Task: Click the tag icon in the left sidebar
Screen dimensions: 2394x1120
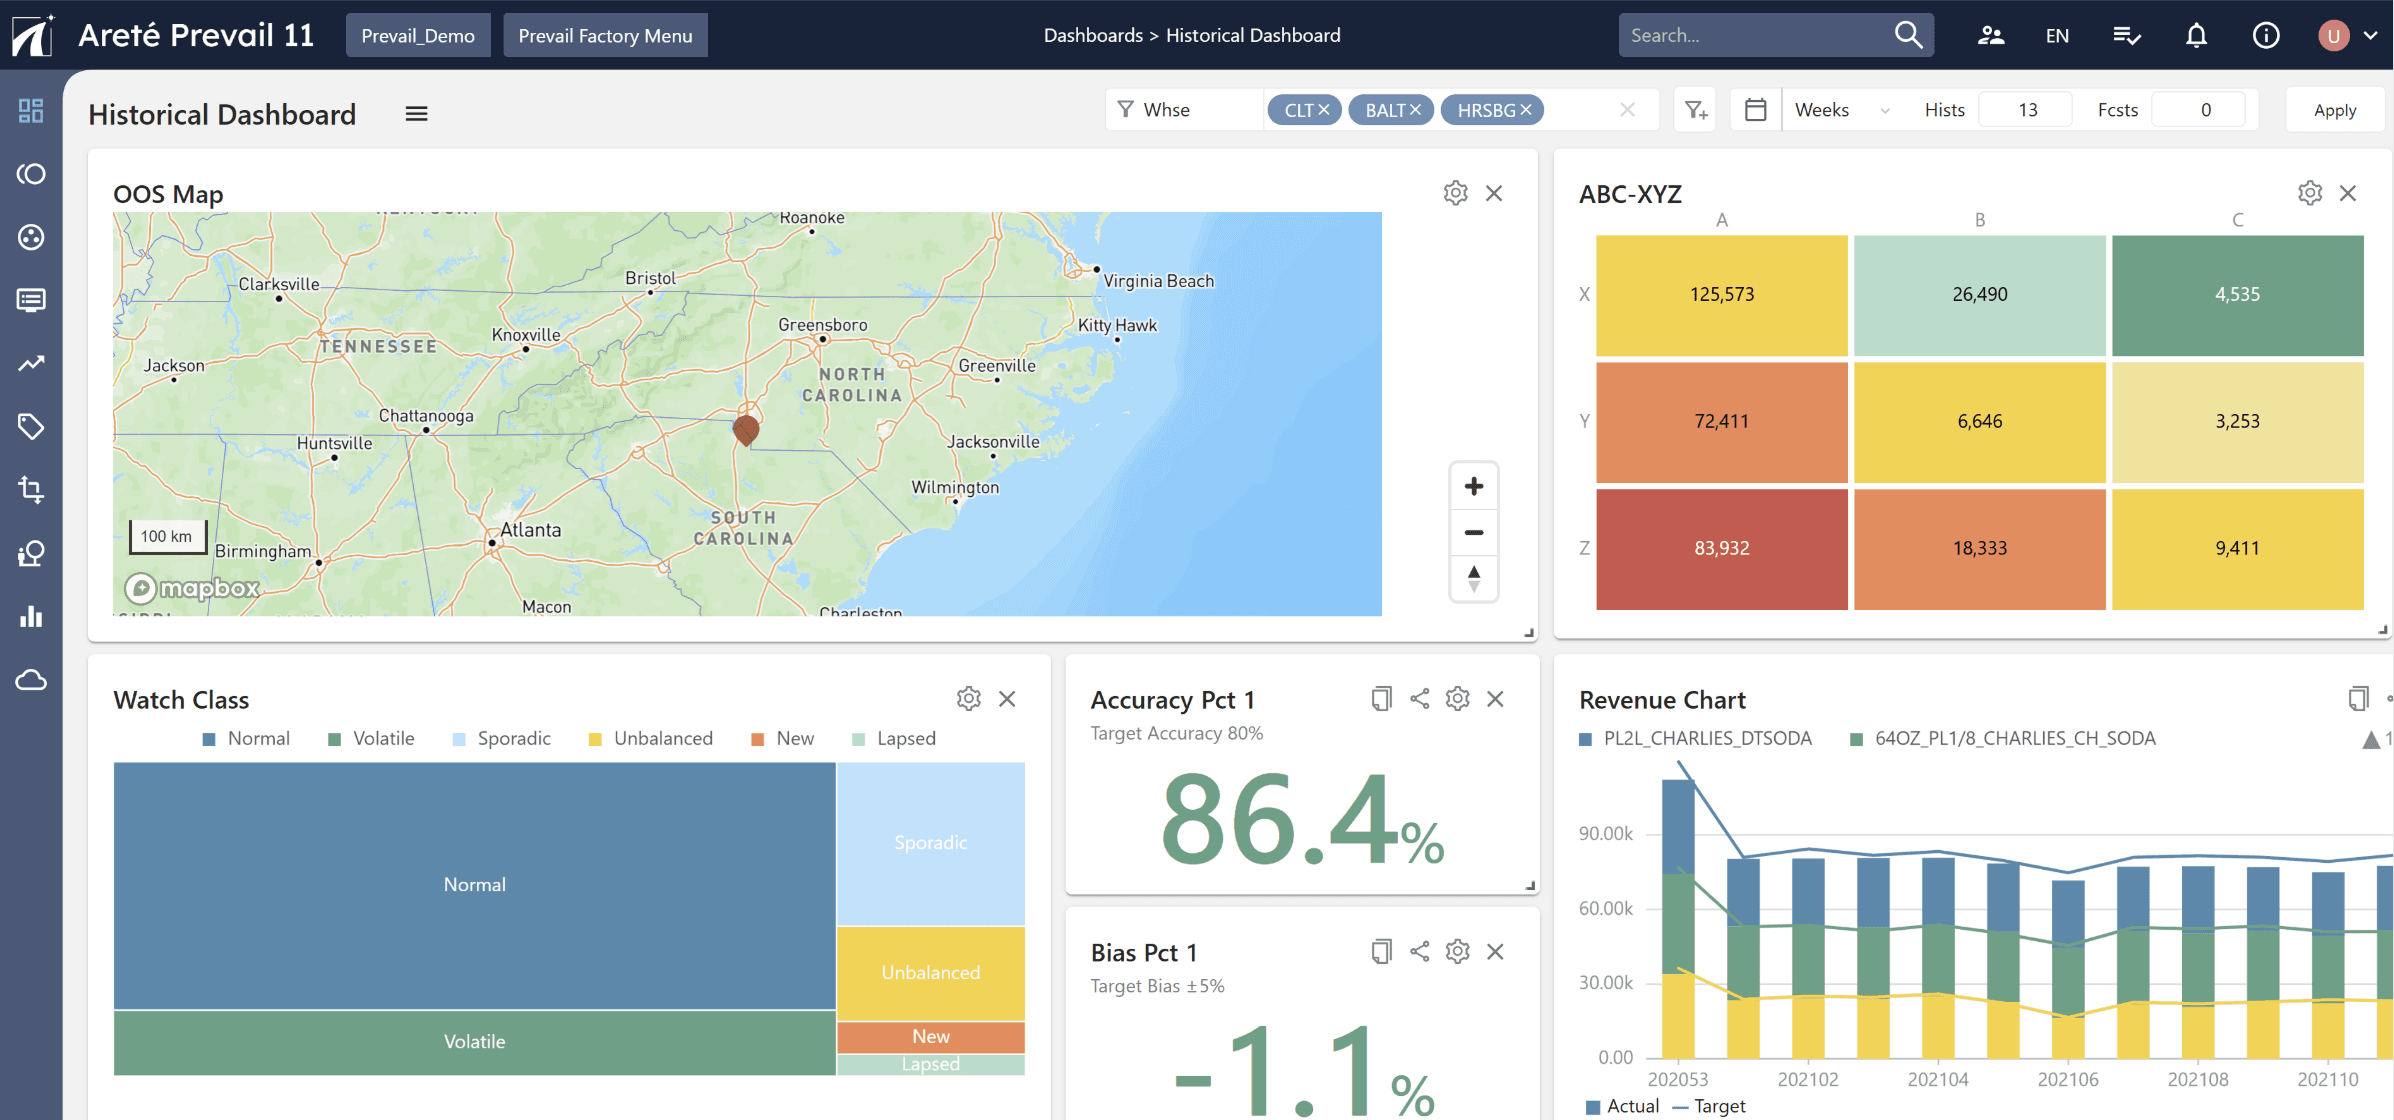Action: coord(30,427)
